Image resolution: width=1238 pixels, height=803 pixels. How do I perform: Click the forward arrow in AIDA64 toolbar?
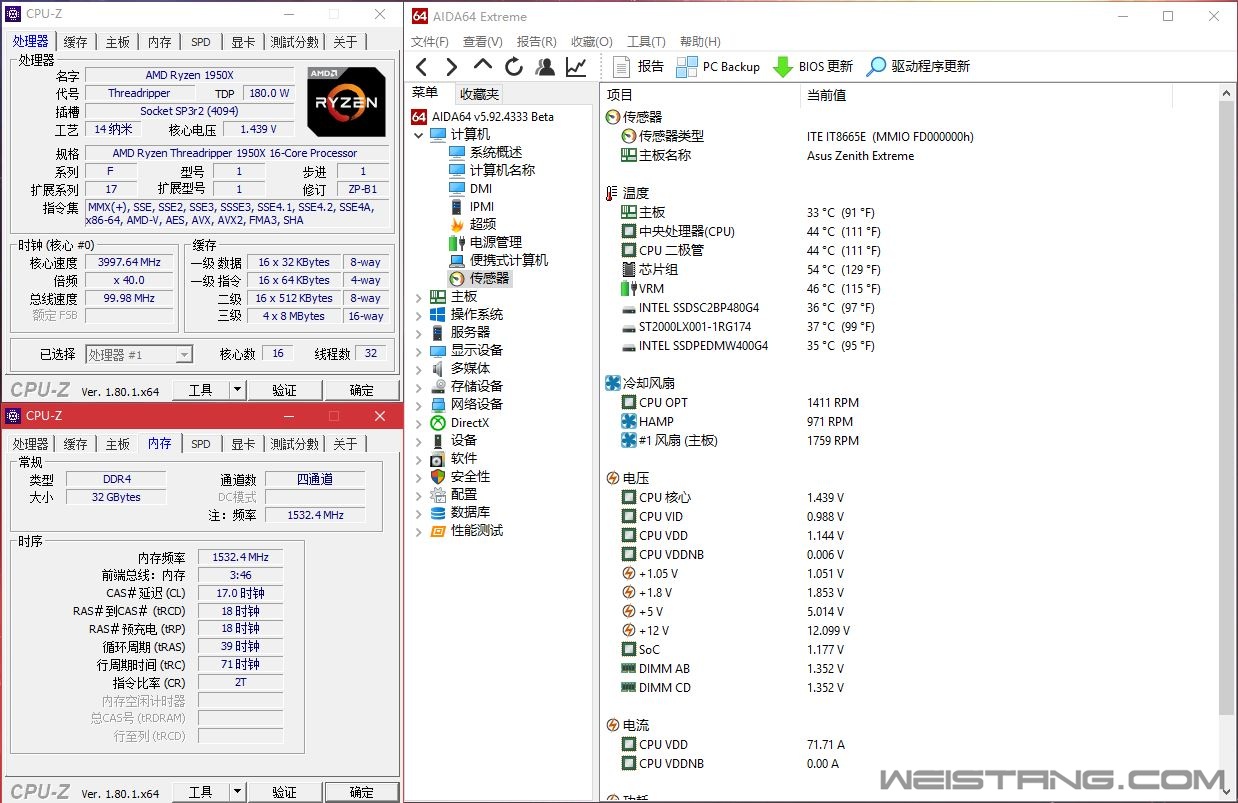tap(452, 67)
